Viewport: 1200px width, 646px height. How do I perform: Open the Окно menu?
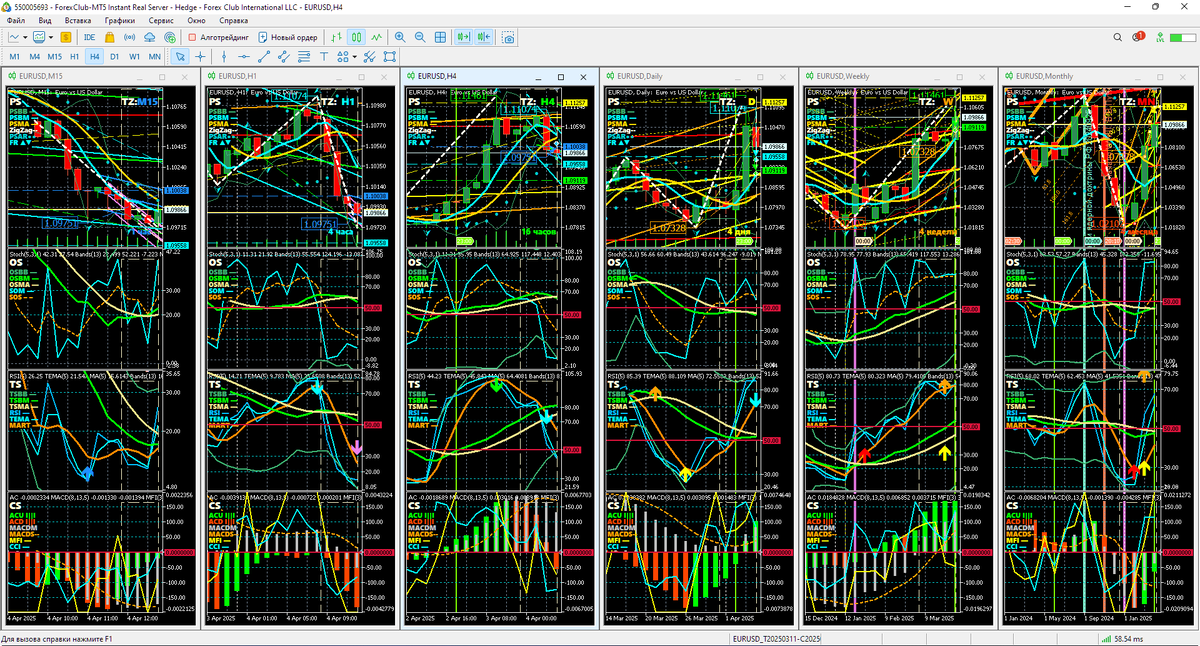tap(196, 20)
